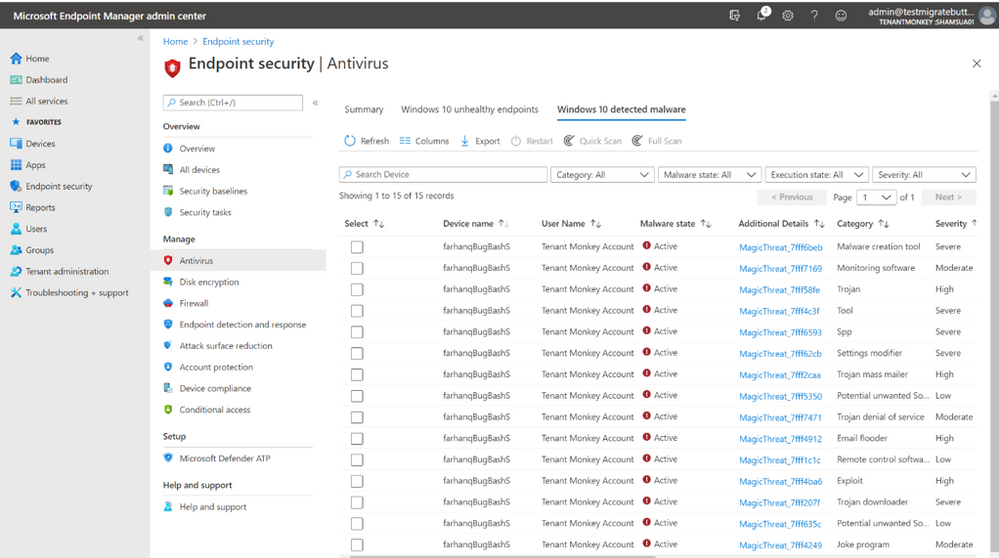Click the Tenant administration icon
Viewport: 999px width, 558px height.
point(16,271)
